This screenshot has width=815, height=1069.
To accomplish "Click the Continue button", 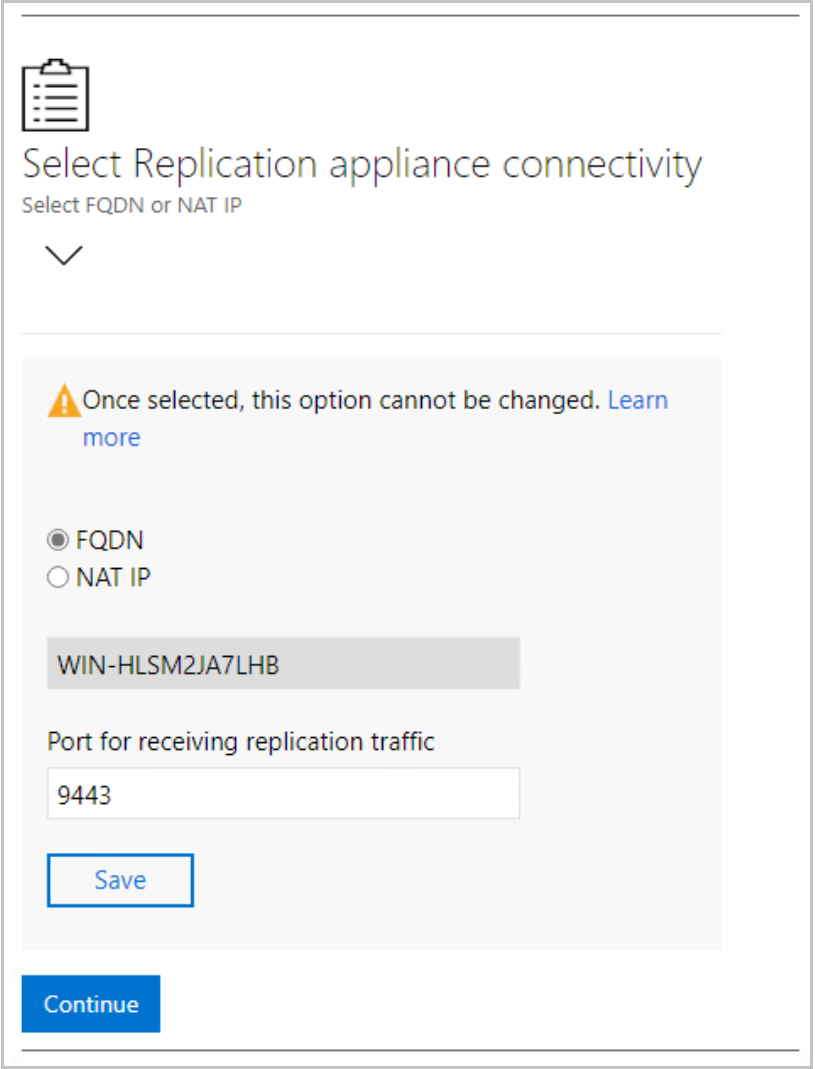I will coord(90,1003).
